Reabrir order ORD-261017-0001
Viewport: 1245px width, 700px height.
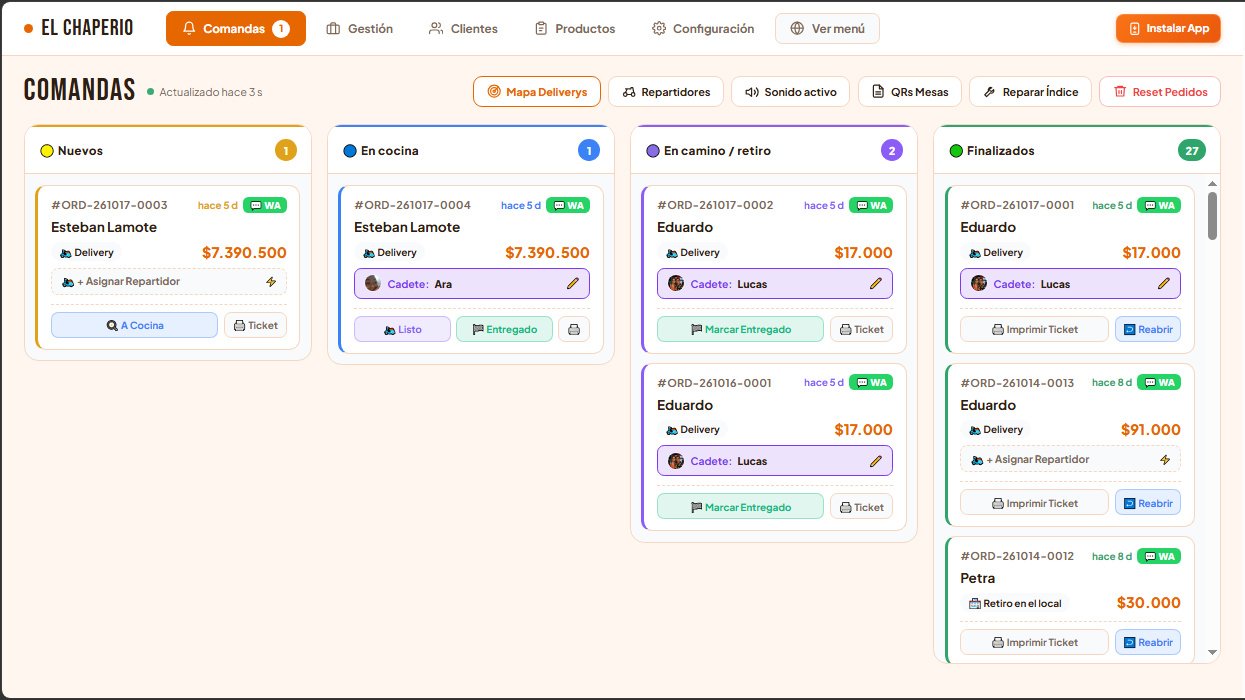1148,329
